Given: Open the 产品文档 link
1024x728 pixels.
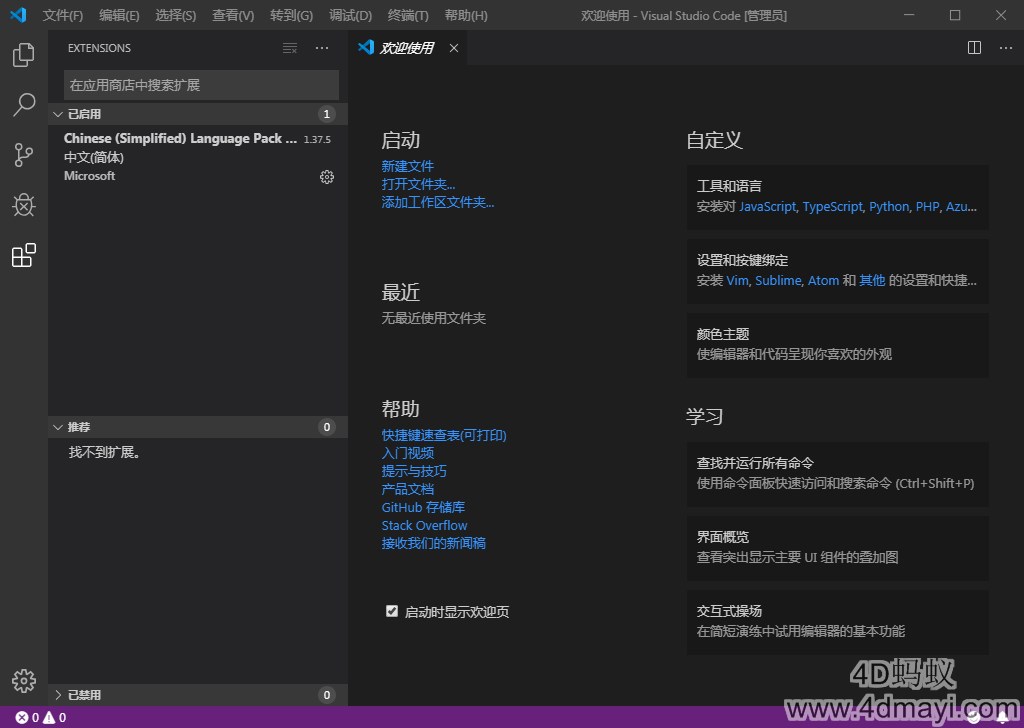Looking at the screenshot, I should pyautogui.click(x=408, y=489).
